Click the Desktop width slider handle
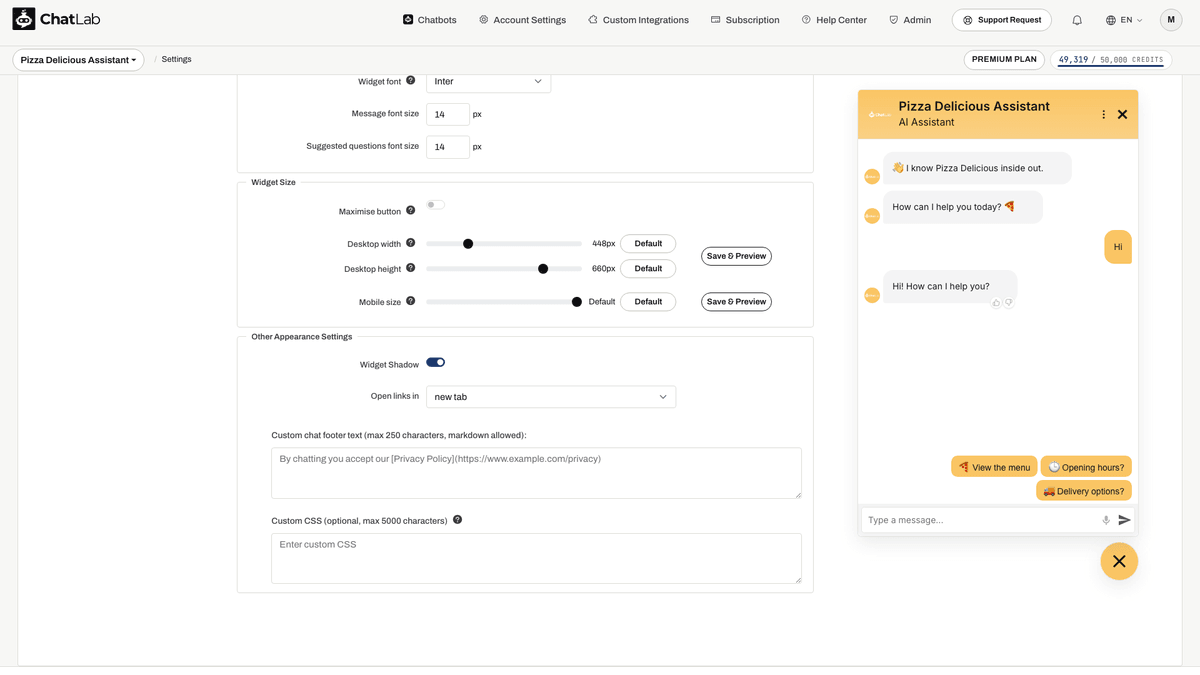 pos(468,244)
